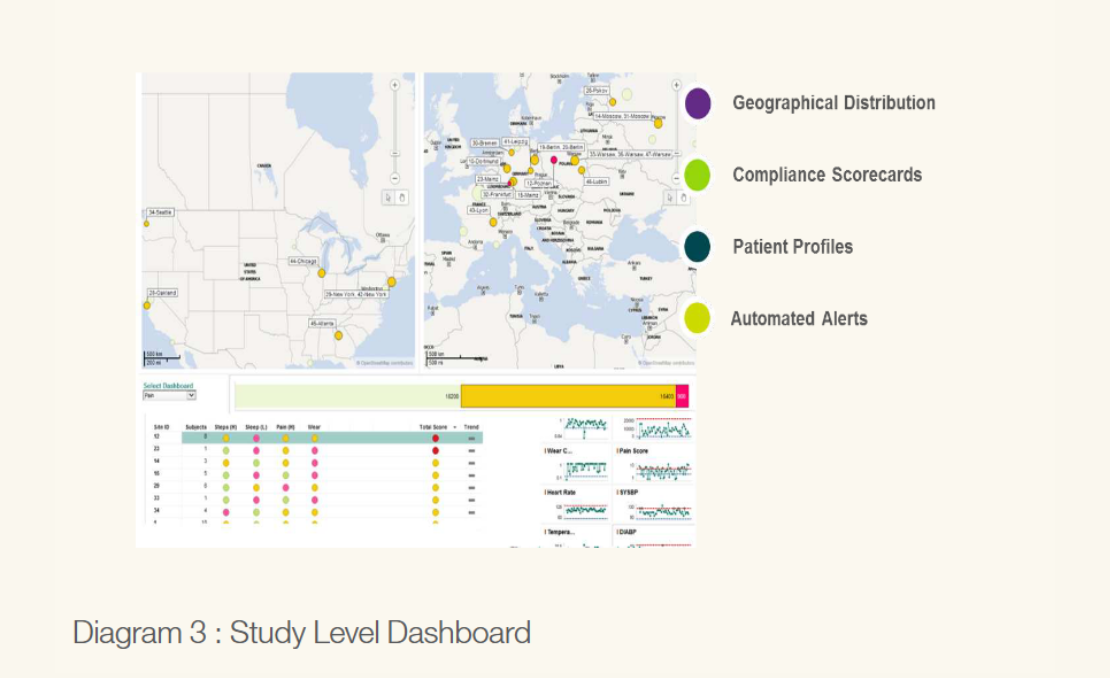Click the Trend column header
The width and height of the screenshot is (1110, 678).
[471, 427]
